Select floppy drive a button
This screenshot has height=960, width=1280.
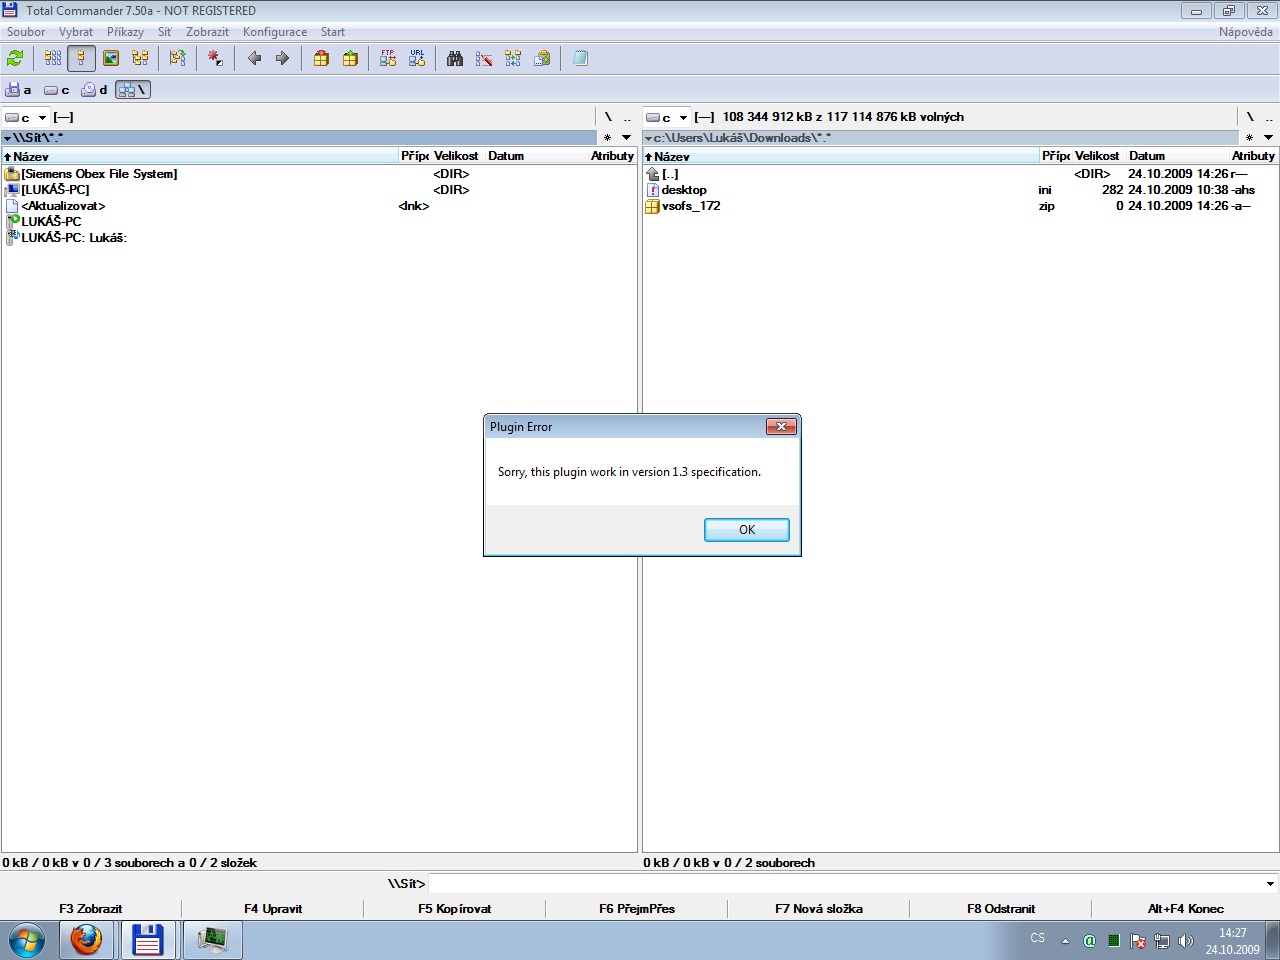[19, 90]
